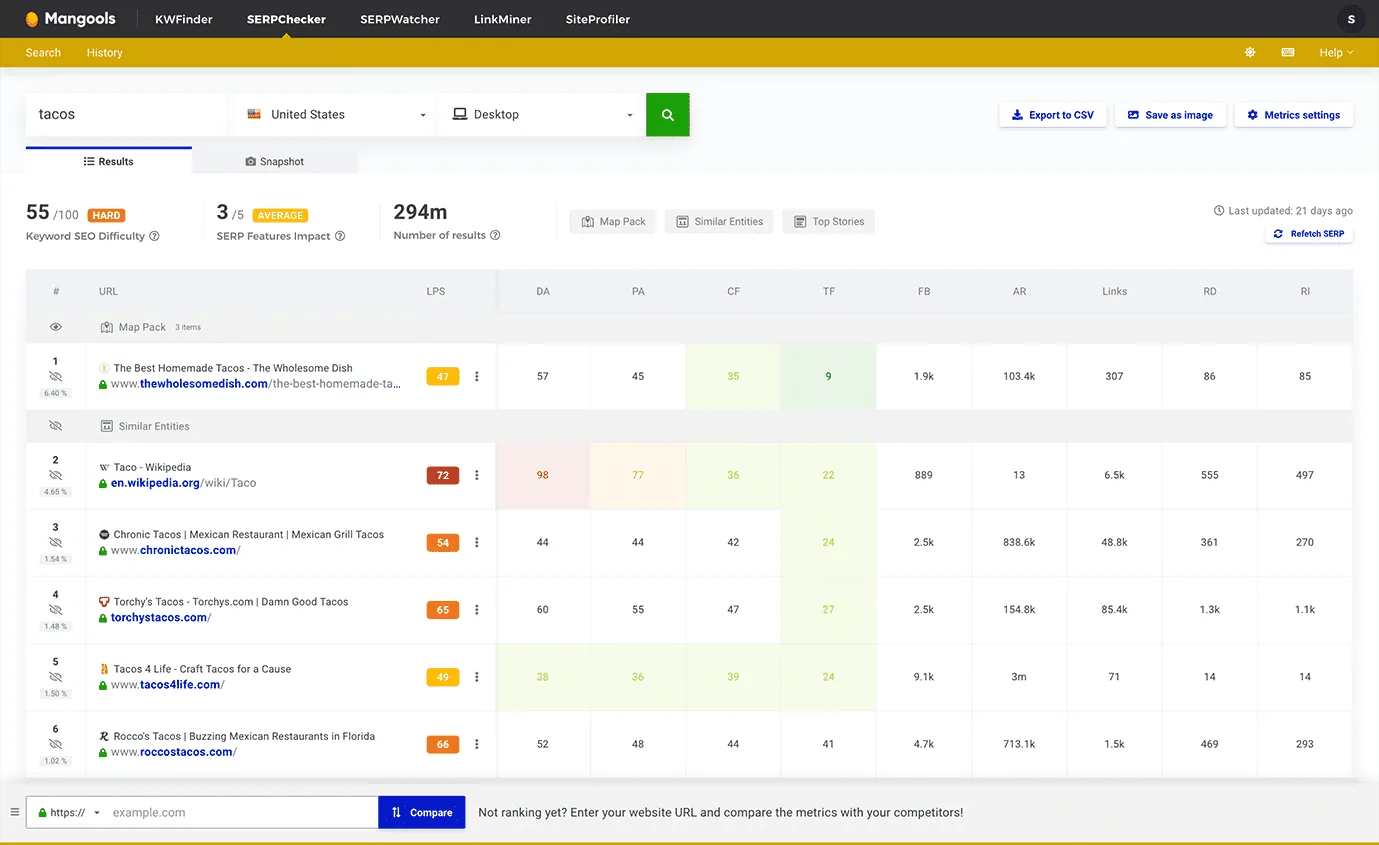Open the Help dropdown menu
The image size is (1379, 845).
coord(1336,53)
